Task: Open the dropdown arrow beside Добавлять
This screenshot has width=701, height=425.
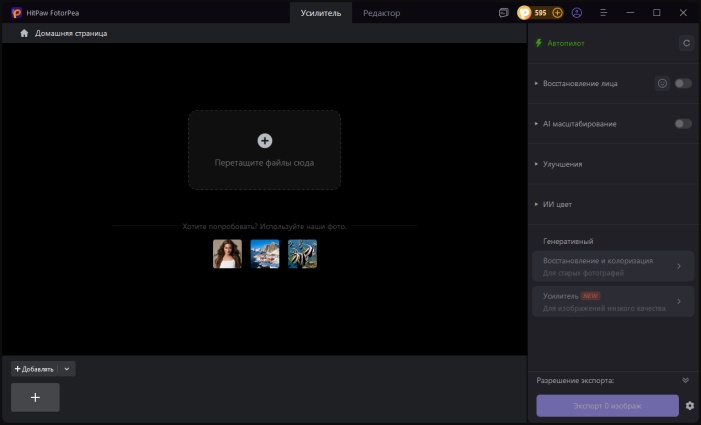Action: (67, 369)
